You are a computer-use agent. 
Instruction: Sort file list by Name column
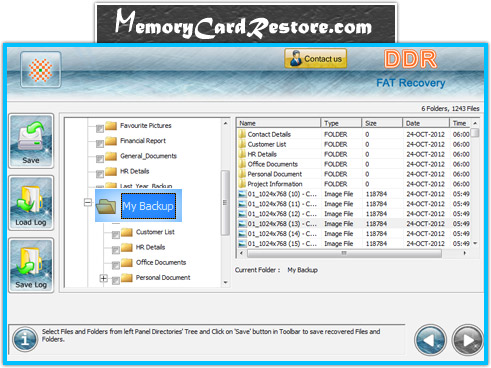pyautogui.click(x=279, y=123)
